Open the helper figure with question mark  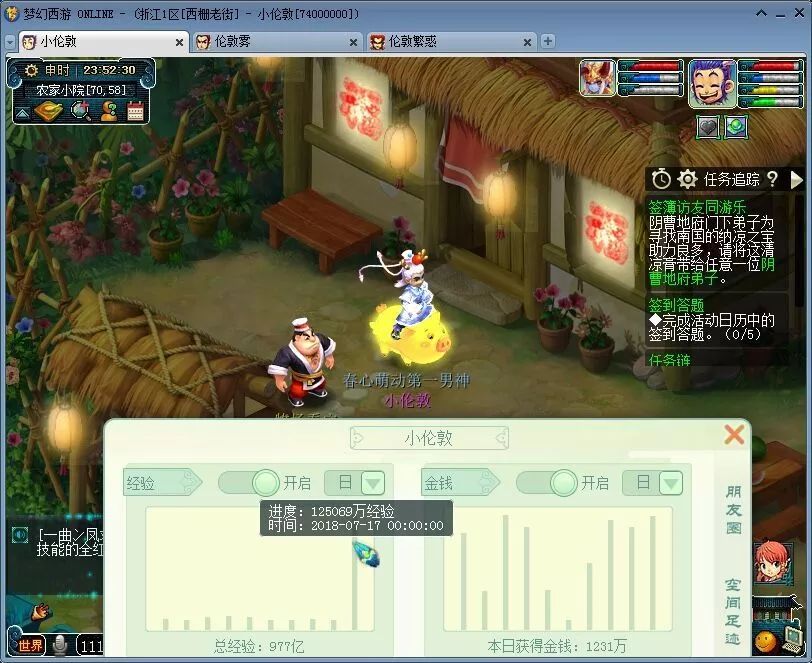[109, 111]
